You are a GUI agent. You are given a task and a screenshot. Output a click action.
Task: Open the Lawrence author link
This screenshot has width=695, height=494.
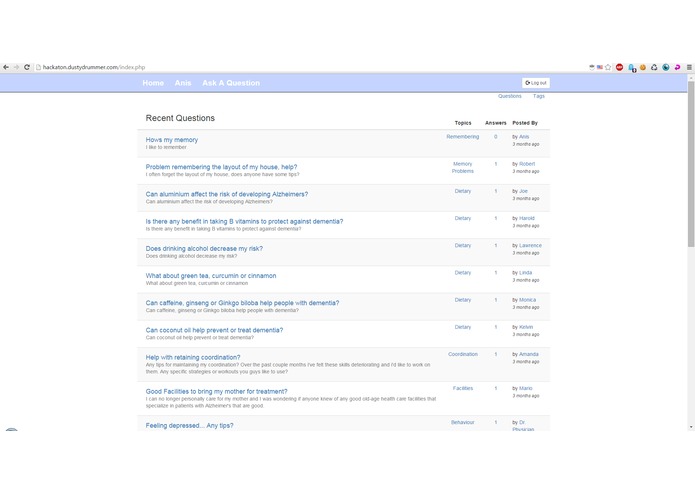[530, 245]
